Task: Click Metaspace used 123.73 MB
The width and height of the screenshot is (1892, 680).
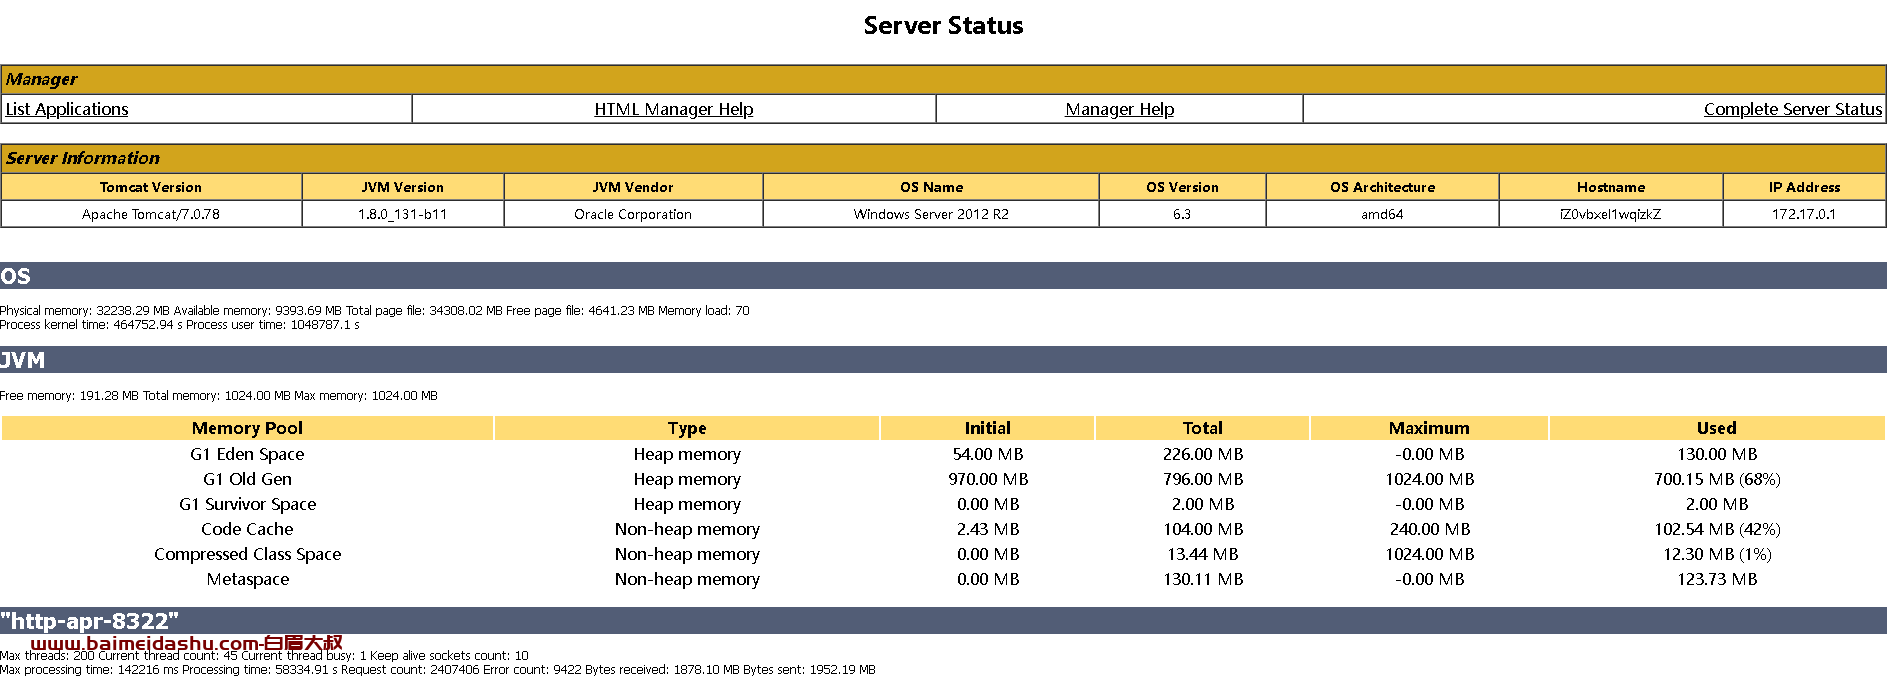Action: [1717, 579]
